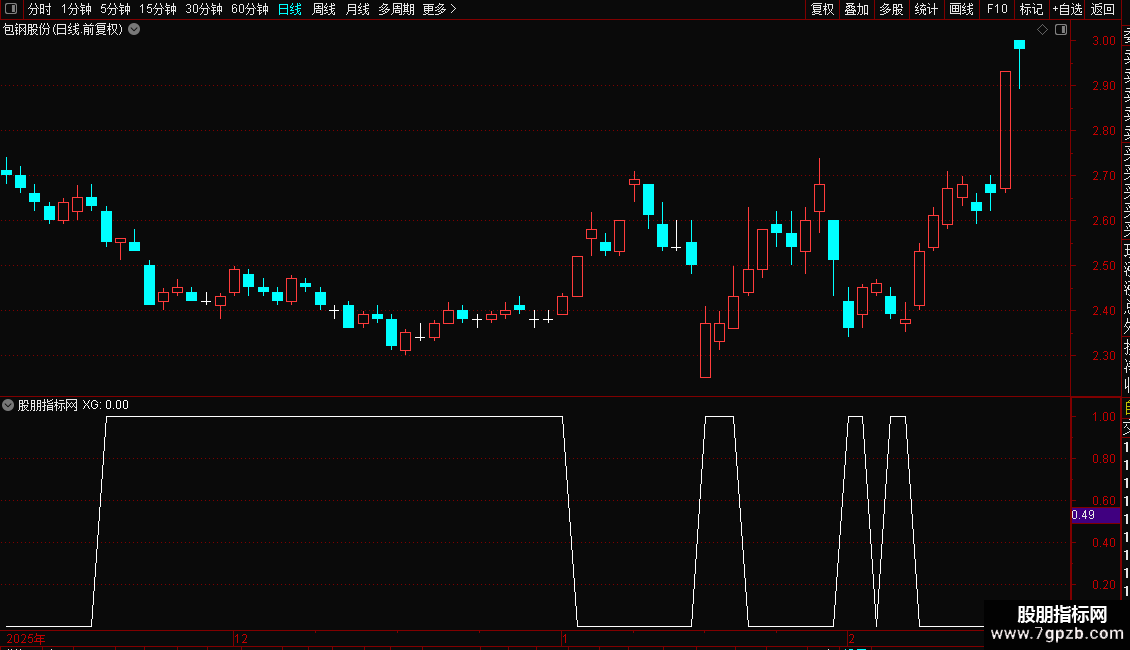The width and height of the screenshot is (1130, 650).
Task: Switch to 日线 daily chart
Action: coord(290,9)
